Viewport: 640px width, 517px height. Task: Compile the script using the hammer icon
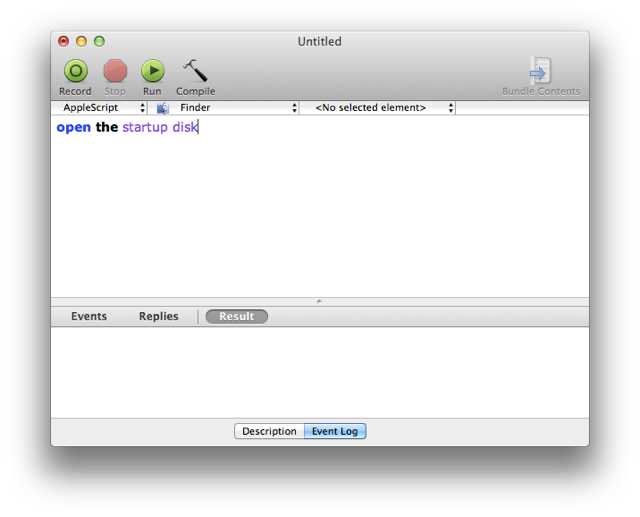[x=195, y=71]
